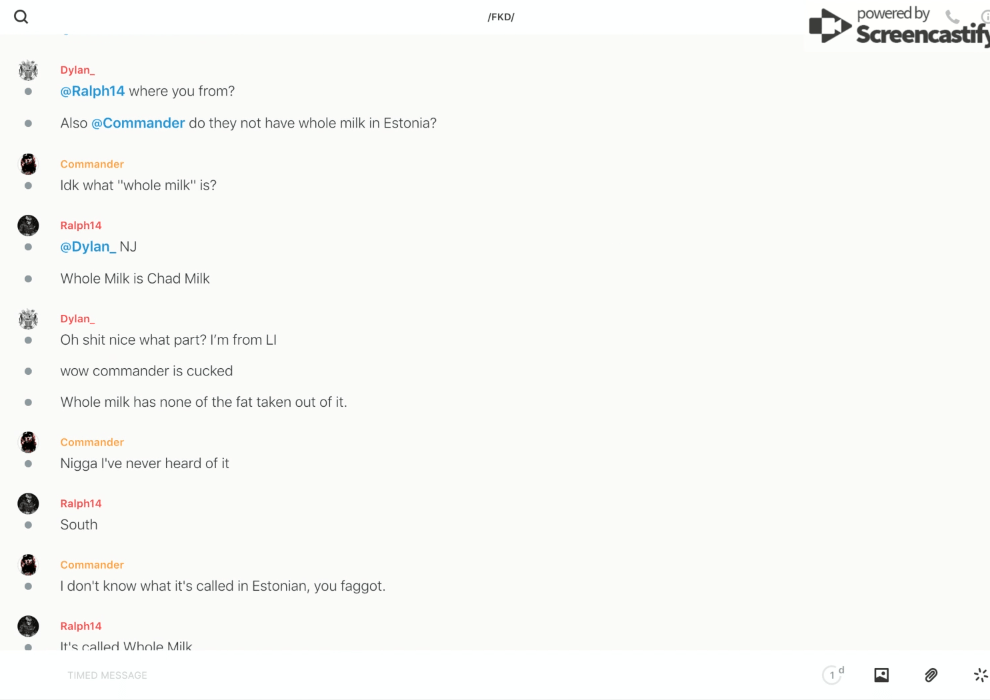Open the @Ralph14 mention link
This screenshot has height=700, width=990.
tap(92, 91)
